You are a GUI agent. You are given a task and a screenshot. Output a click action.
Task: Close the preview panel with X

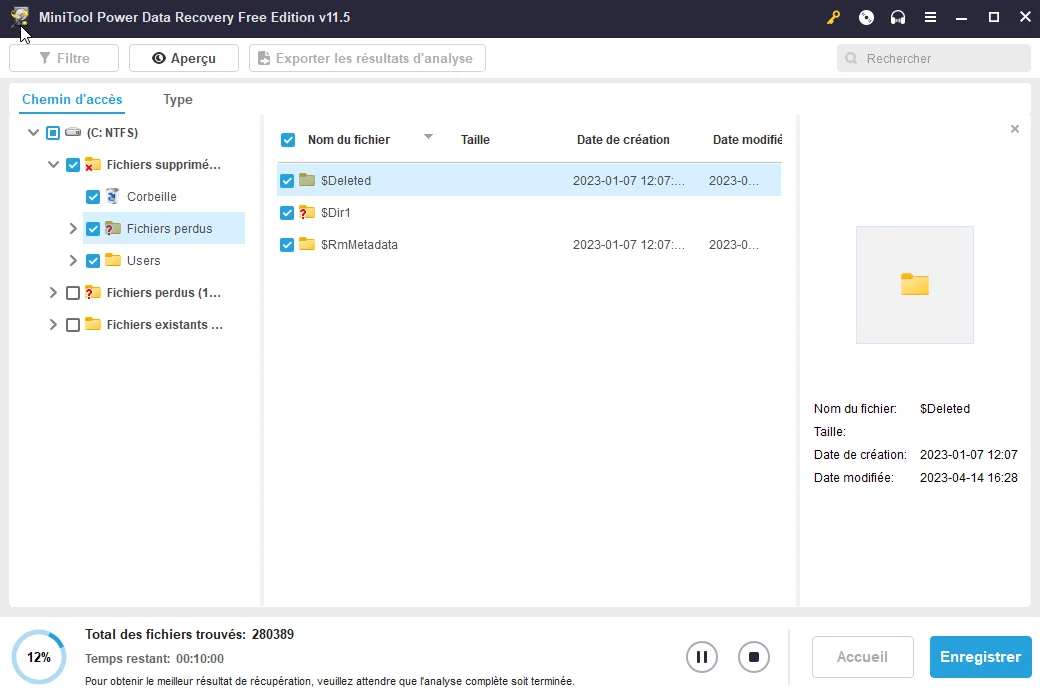[1015, 129]
